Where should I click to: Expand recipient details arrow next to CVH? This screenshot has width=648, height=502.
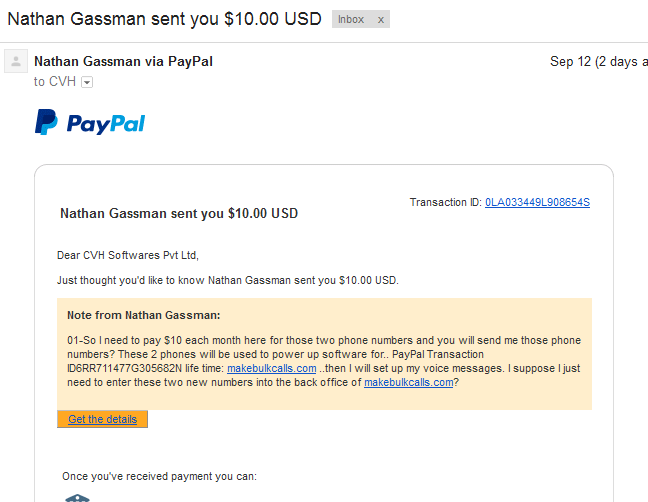87,82
